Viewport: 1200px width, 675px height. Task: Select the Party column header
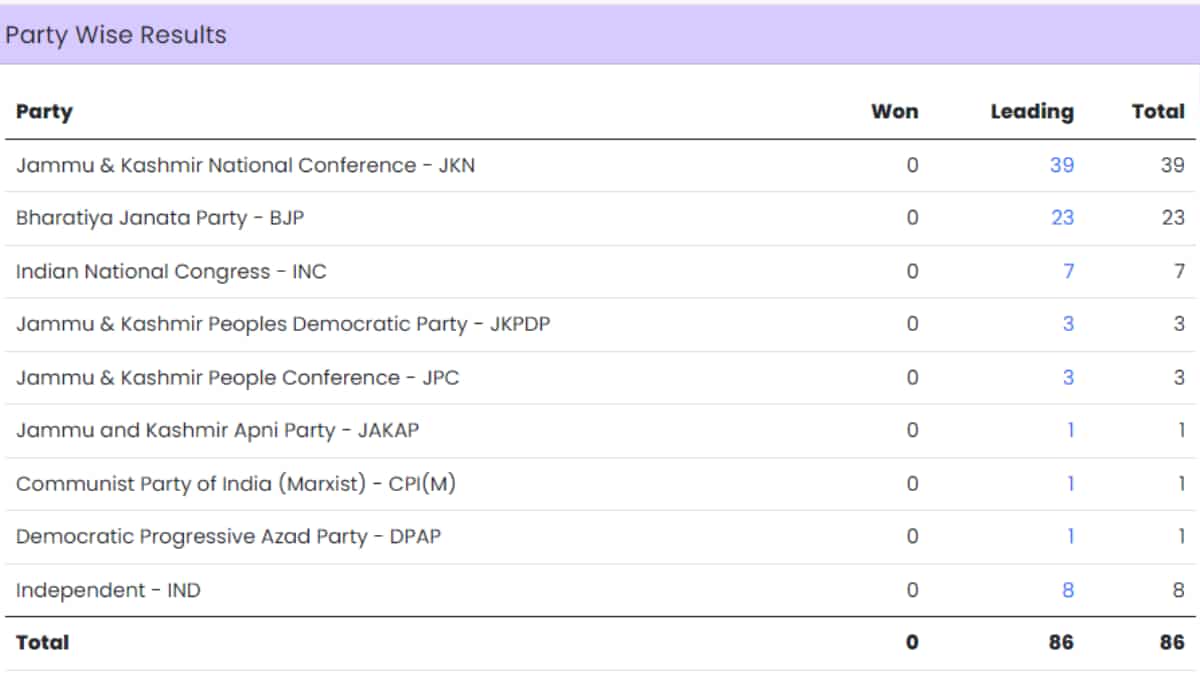point(44,112)
